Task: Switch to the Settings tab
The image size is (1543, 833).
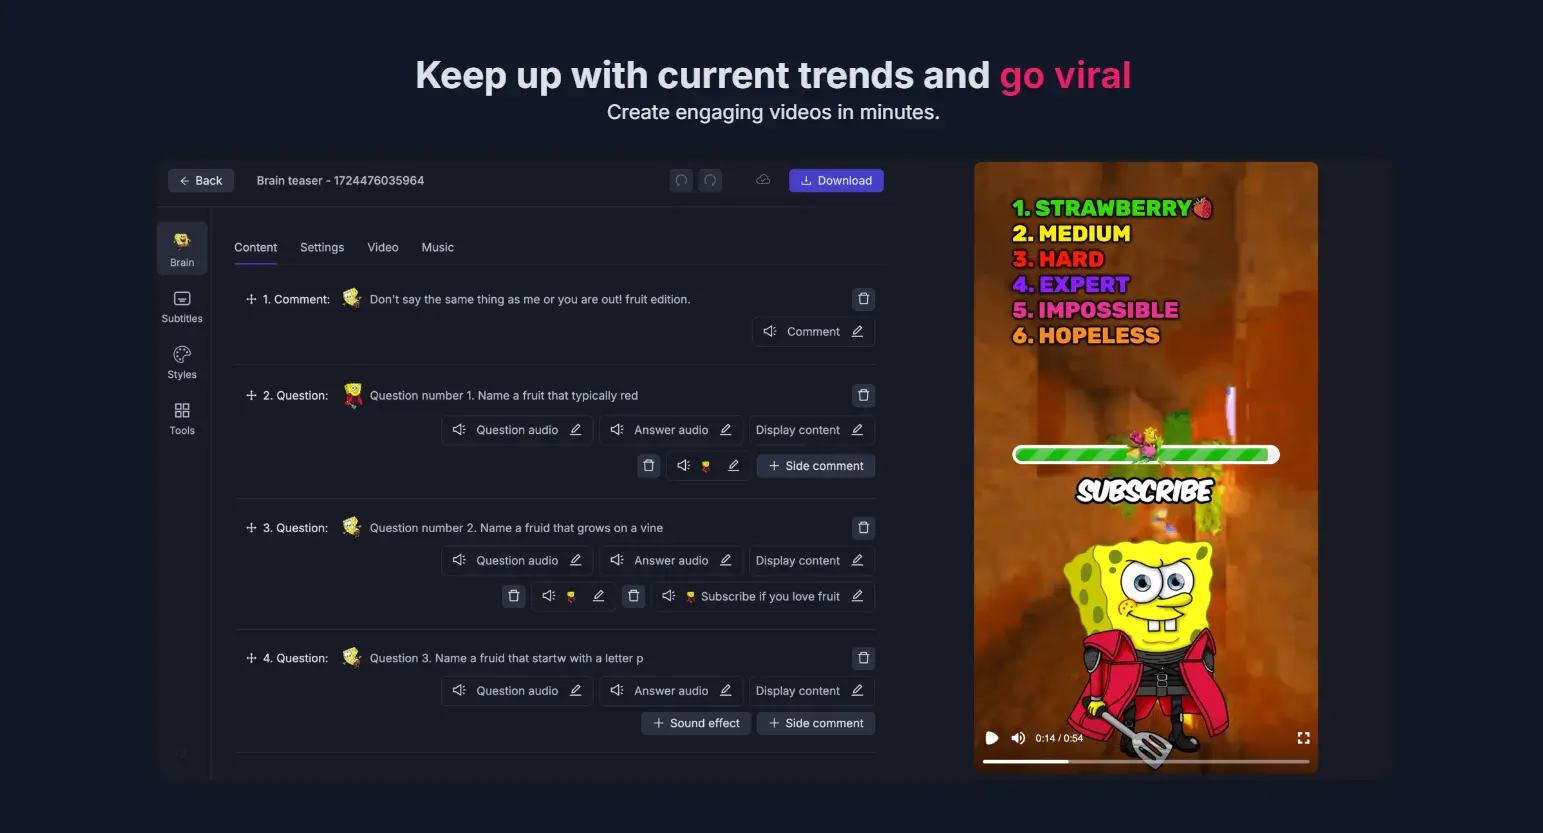Action: (x=322, y=248)
